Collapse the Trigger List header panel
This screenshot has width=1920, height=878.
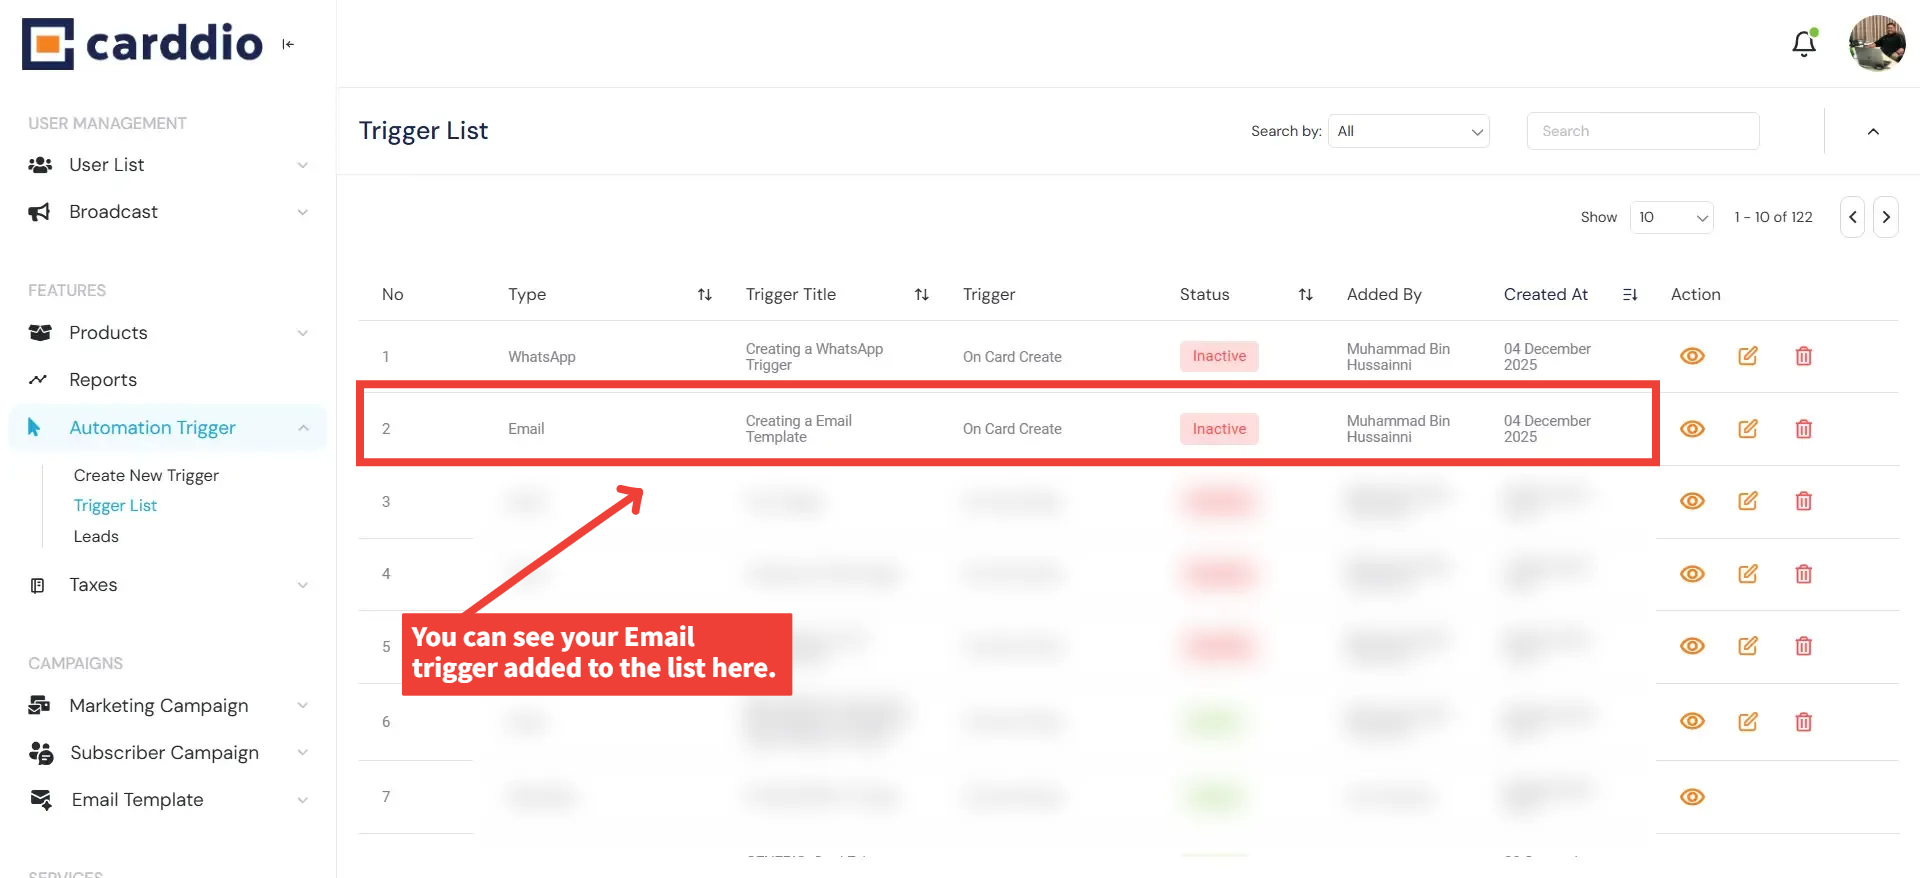pos(1873,131)
